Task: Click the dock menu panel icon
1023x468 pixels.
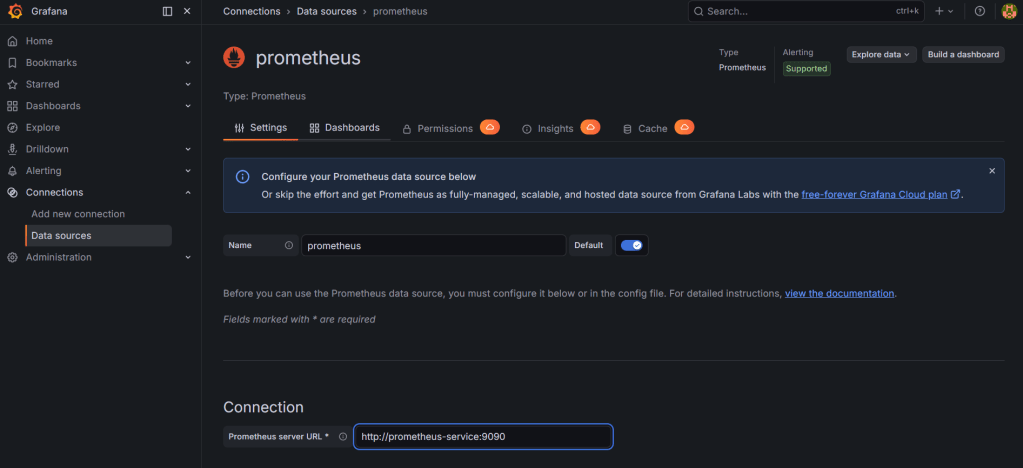Action: point(167,11)
